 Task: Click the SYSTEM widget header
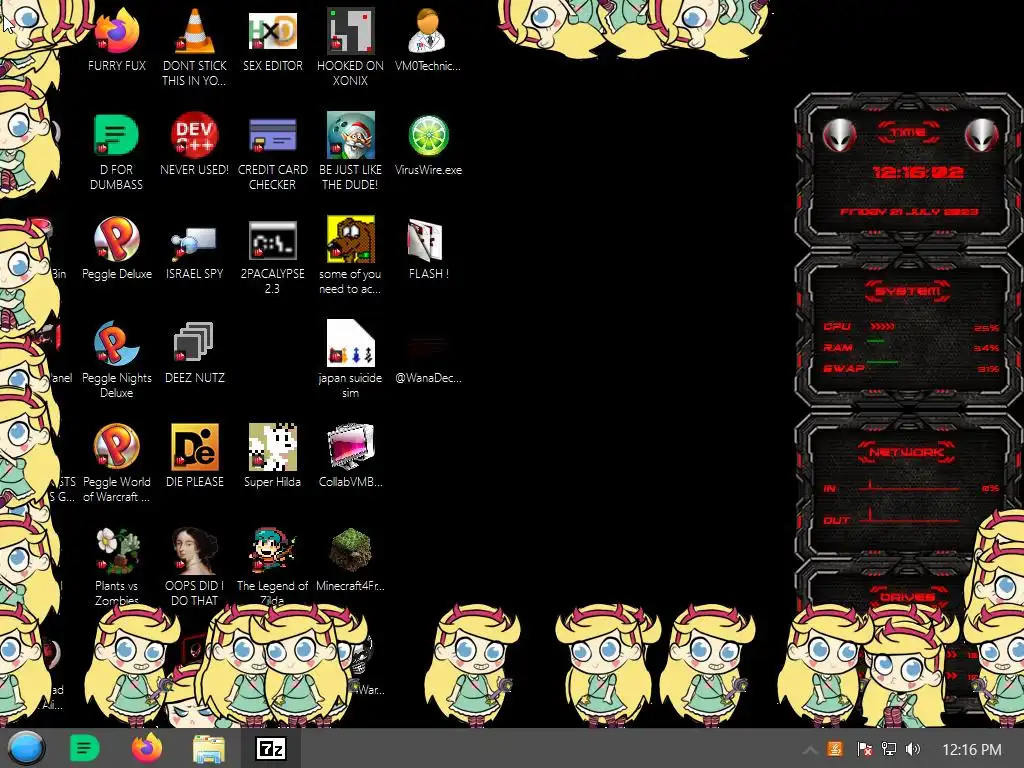tap(908, 291)
